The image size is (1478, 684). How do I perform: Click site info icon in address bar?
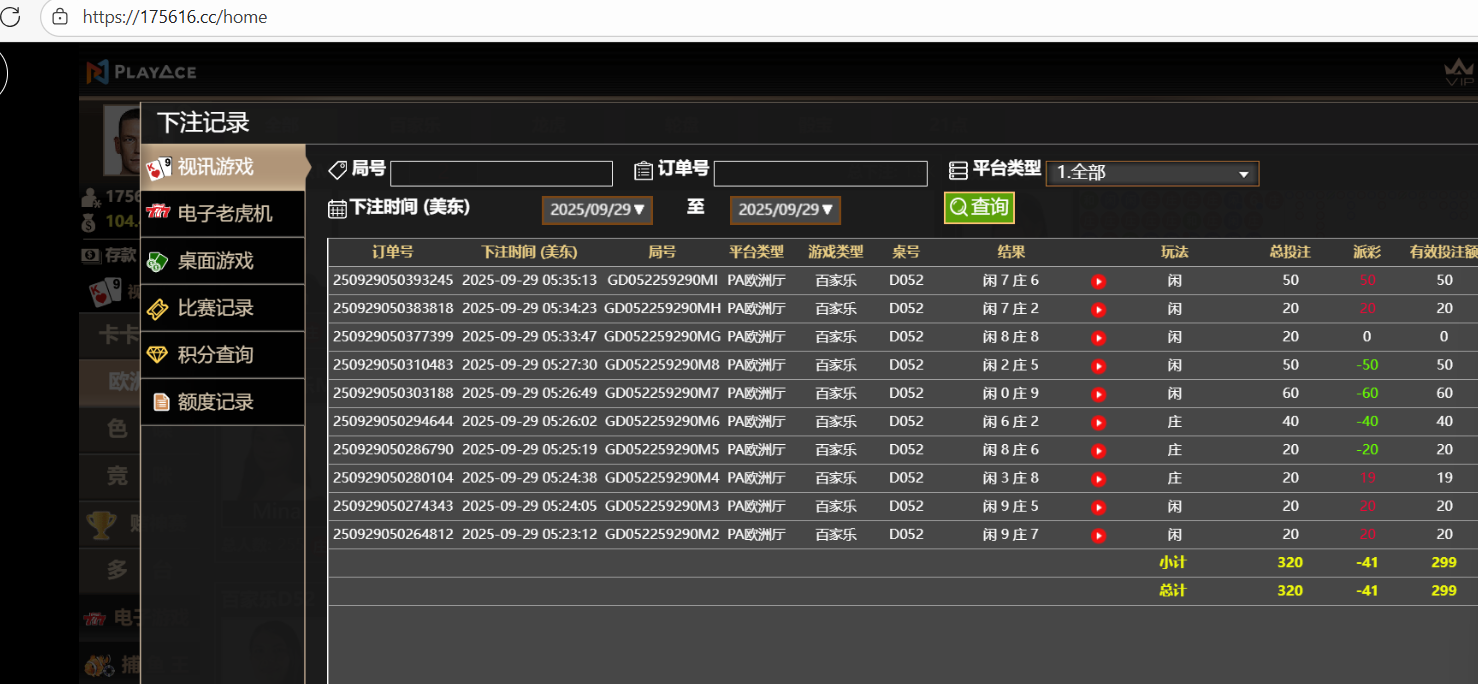60,17
